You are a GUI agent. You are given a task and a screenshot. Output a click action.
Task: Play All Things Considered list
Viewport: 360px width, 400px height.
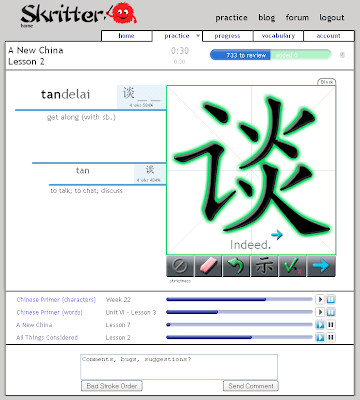pos(320,337)
